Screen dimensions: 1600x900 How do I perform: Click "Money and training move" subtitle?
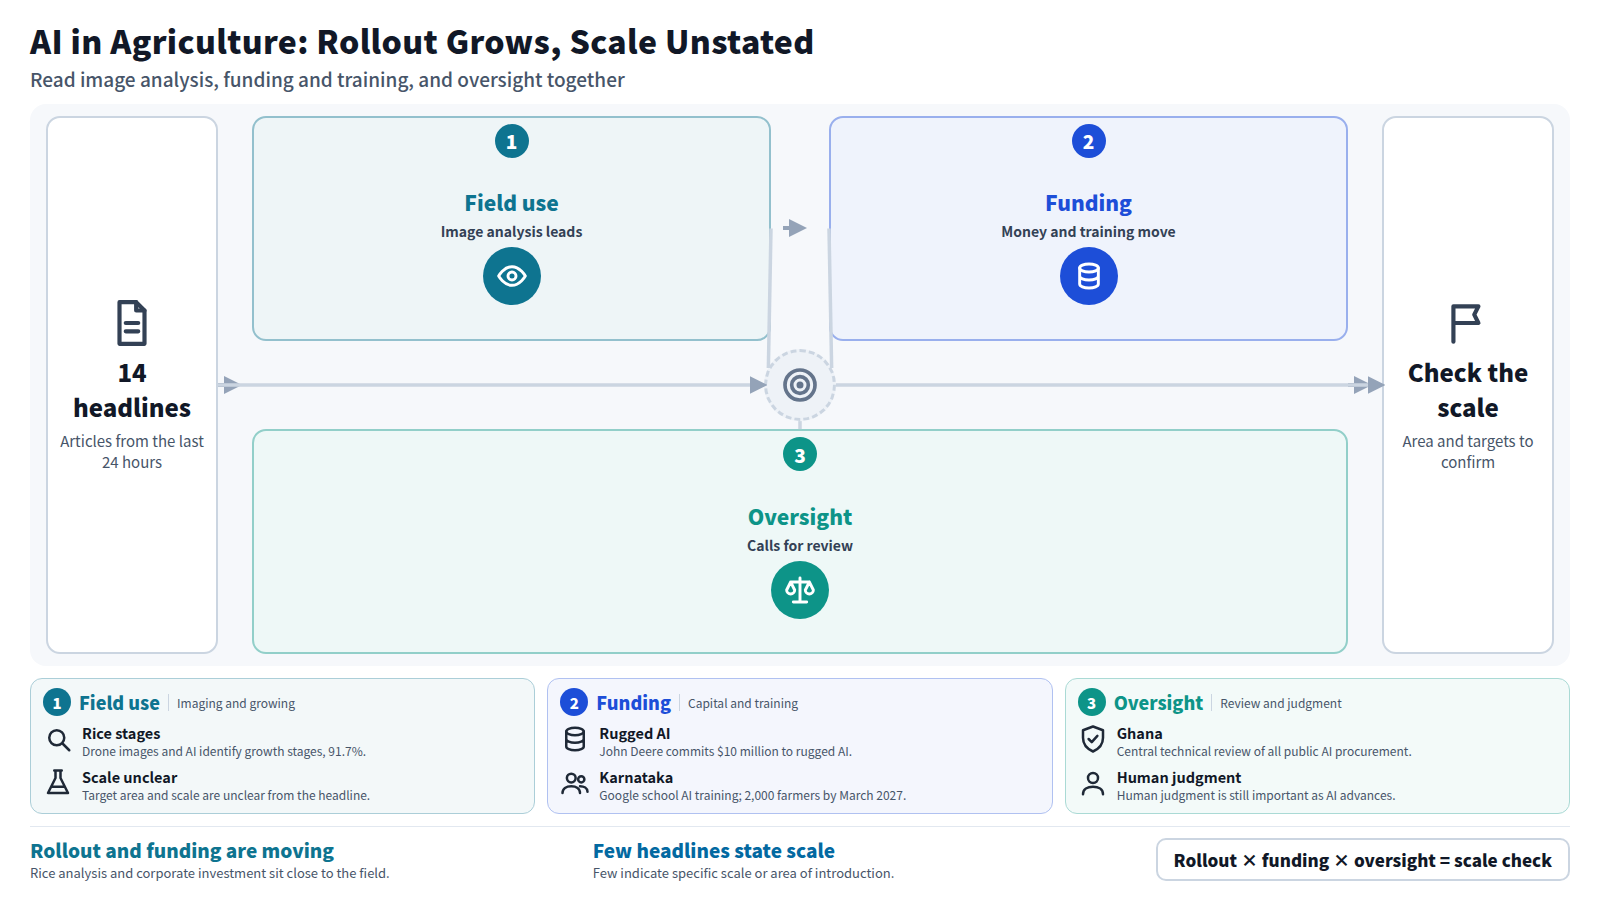[1088, 232]
